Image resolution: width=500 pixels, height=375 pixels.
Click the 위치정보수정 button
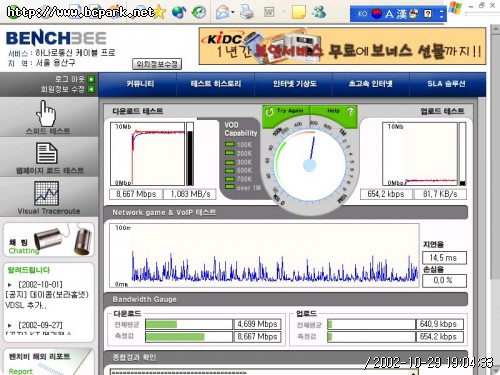pos(157,64)
